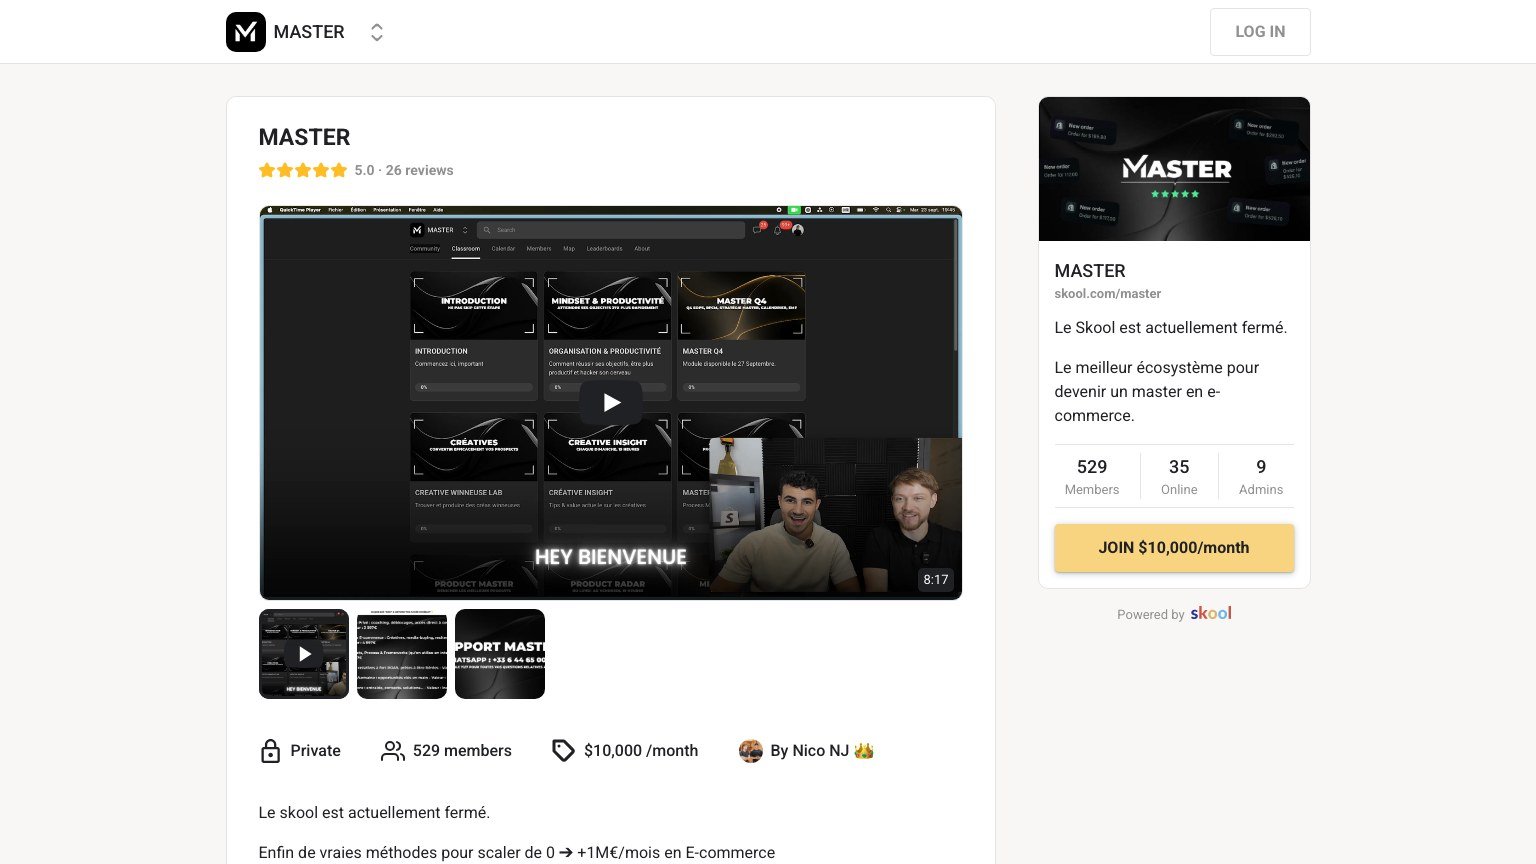Click the 529 members text
This screenshot has height=864, width=1536.
[x=462, y=751]
